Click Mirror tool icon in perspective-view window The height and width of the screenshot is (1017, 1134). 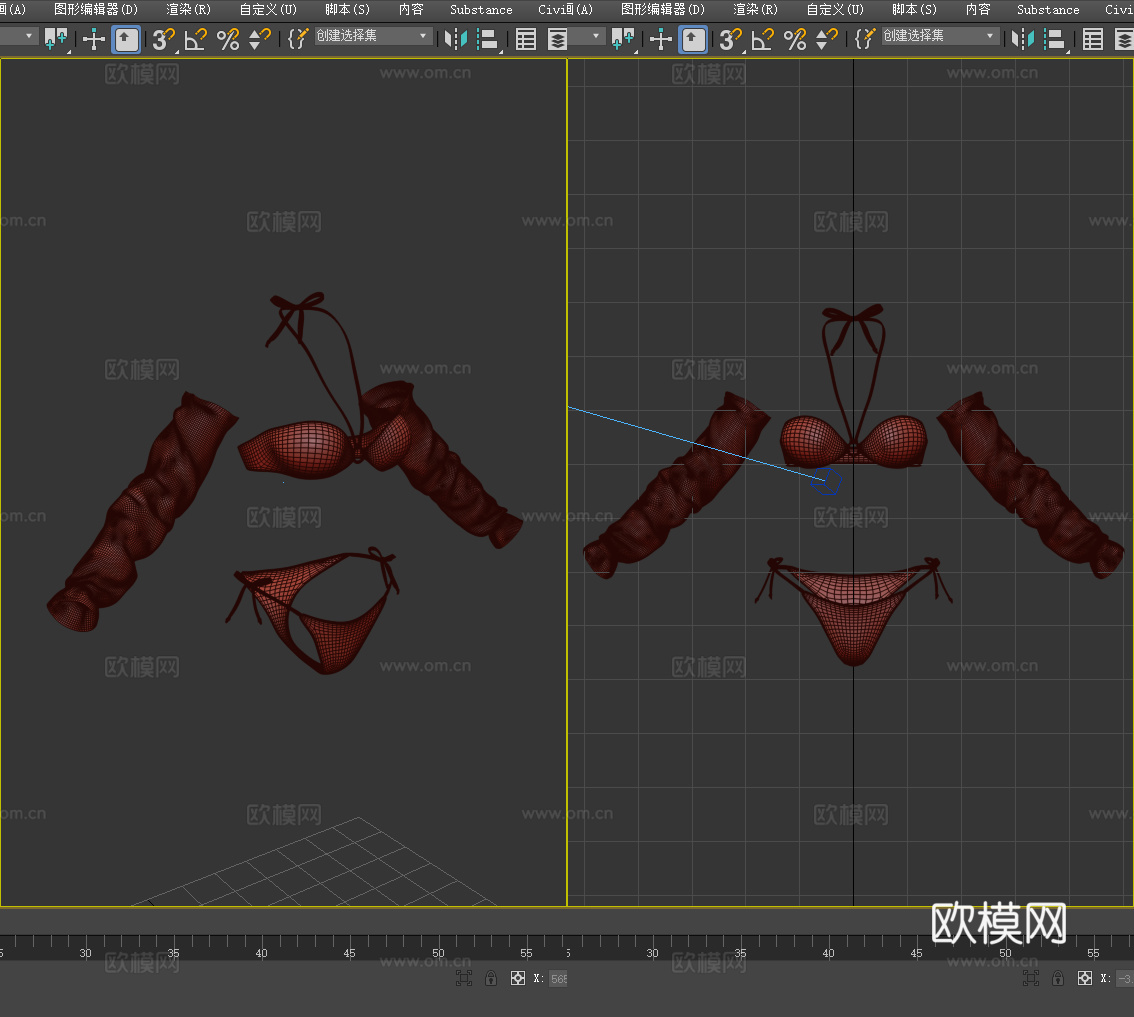click(455, 39)
